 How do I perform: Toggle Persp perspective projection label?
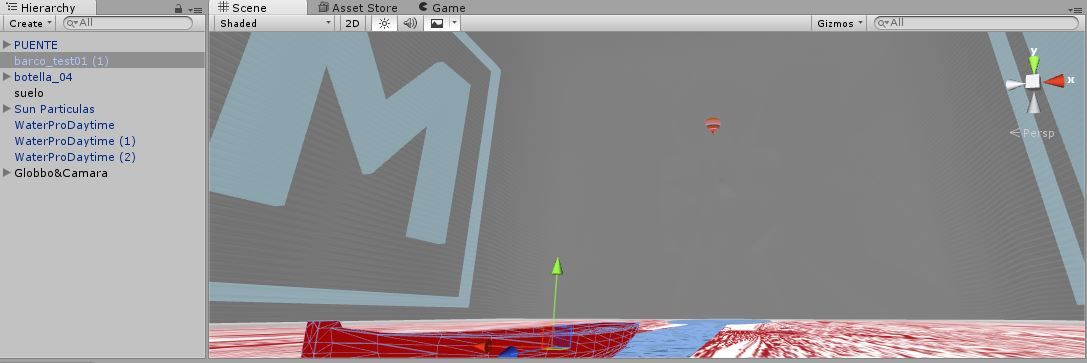tap(1032, 133)
